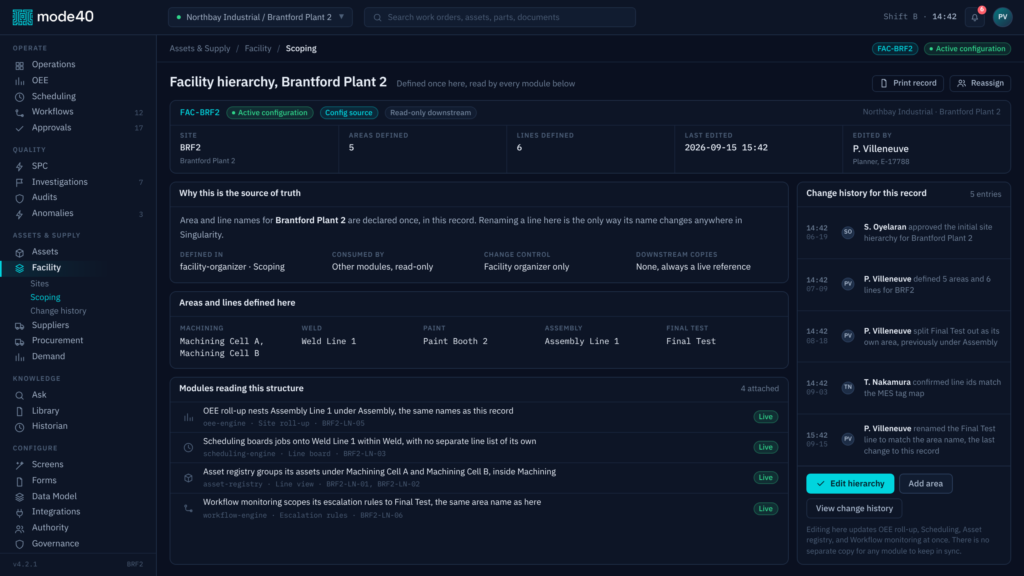Click the Add area button

pos(925,483)
